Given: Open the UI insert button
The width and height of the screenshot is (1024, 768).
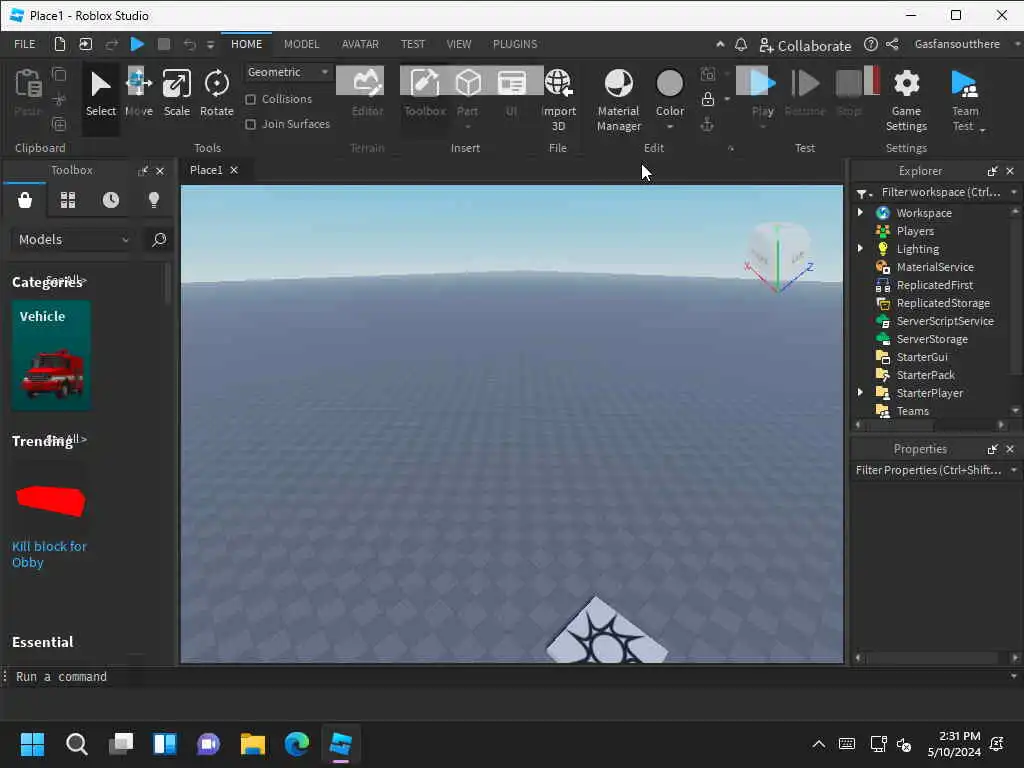Looking at the screenshot, I should click(x=511, y=93).
